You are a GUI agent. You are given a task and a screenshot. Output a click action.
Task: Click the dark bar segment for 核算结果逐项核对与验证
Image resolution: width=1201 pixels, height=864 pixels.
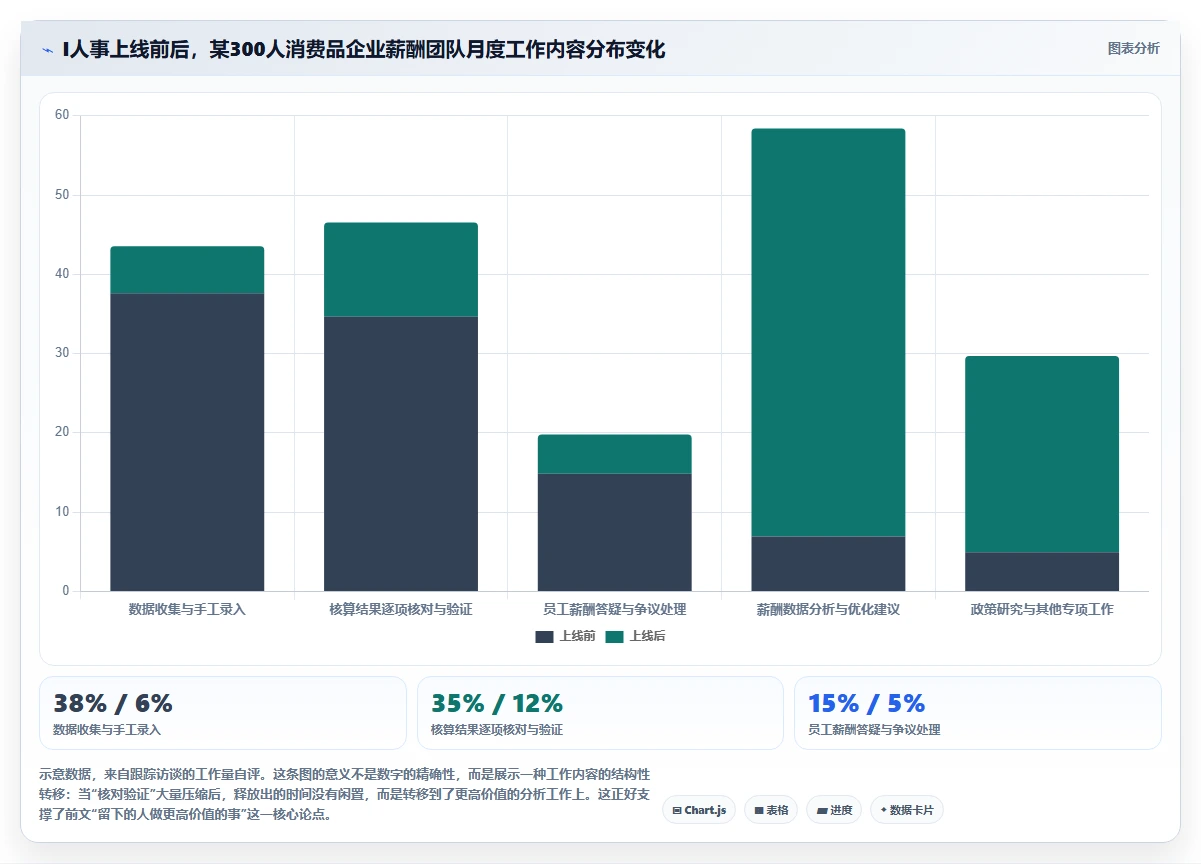click(x=401, y=454)
